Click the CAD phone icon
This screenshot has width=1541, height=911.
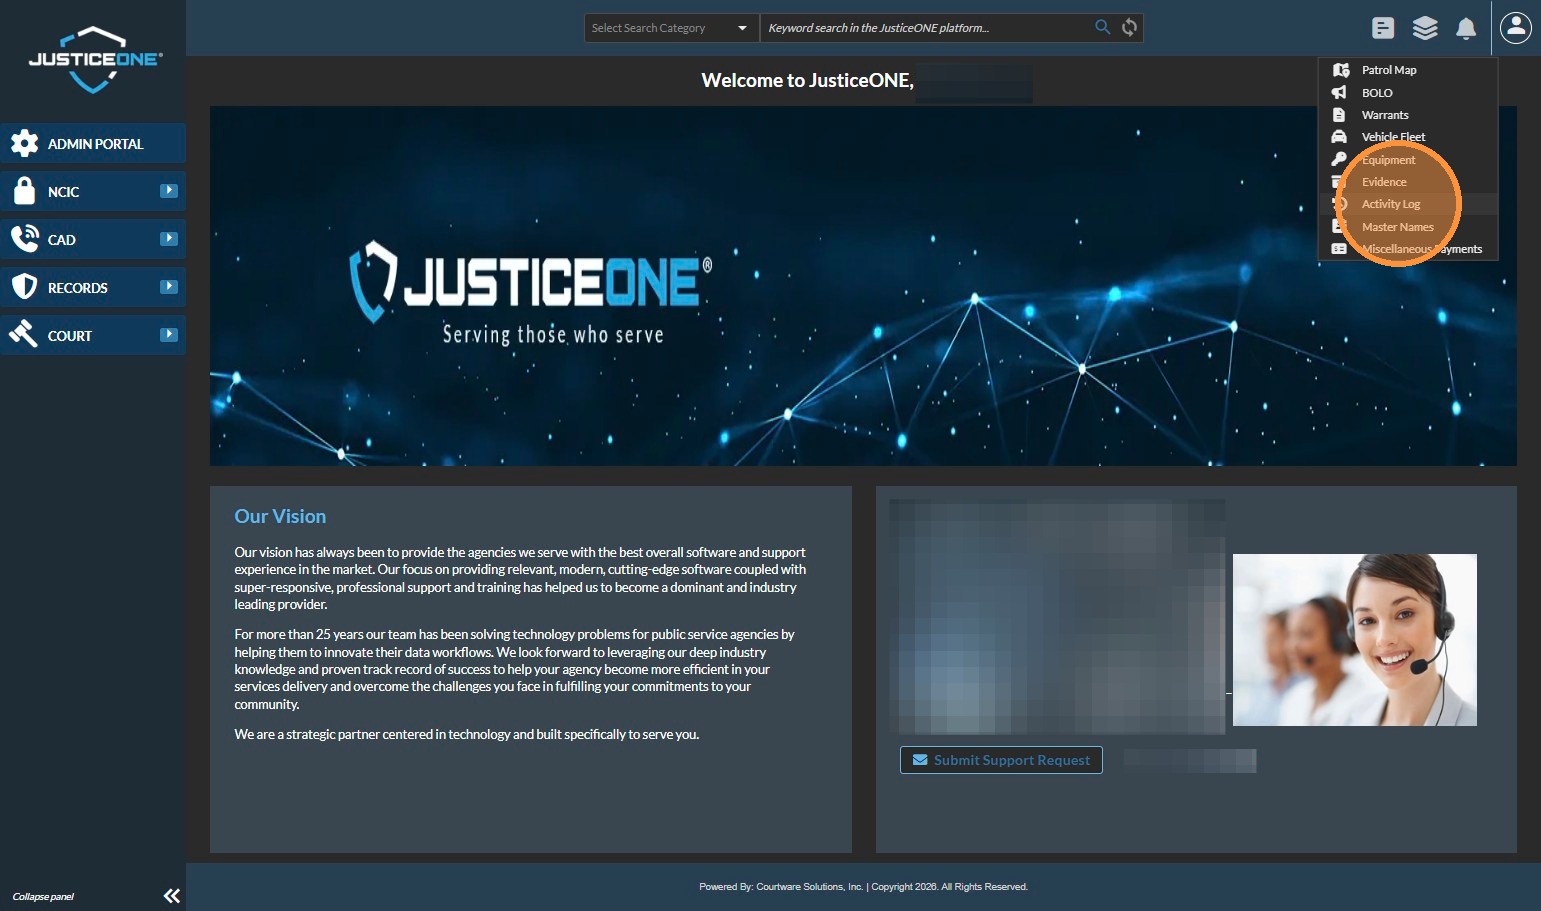(24, 239)
